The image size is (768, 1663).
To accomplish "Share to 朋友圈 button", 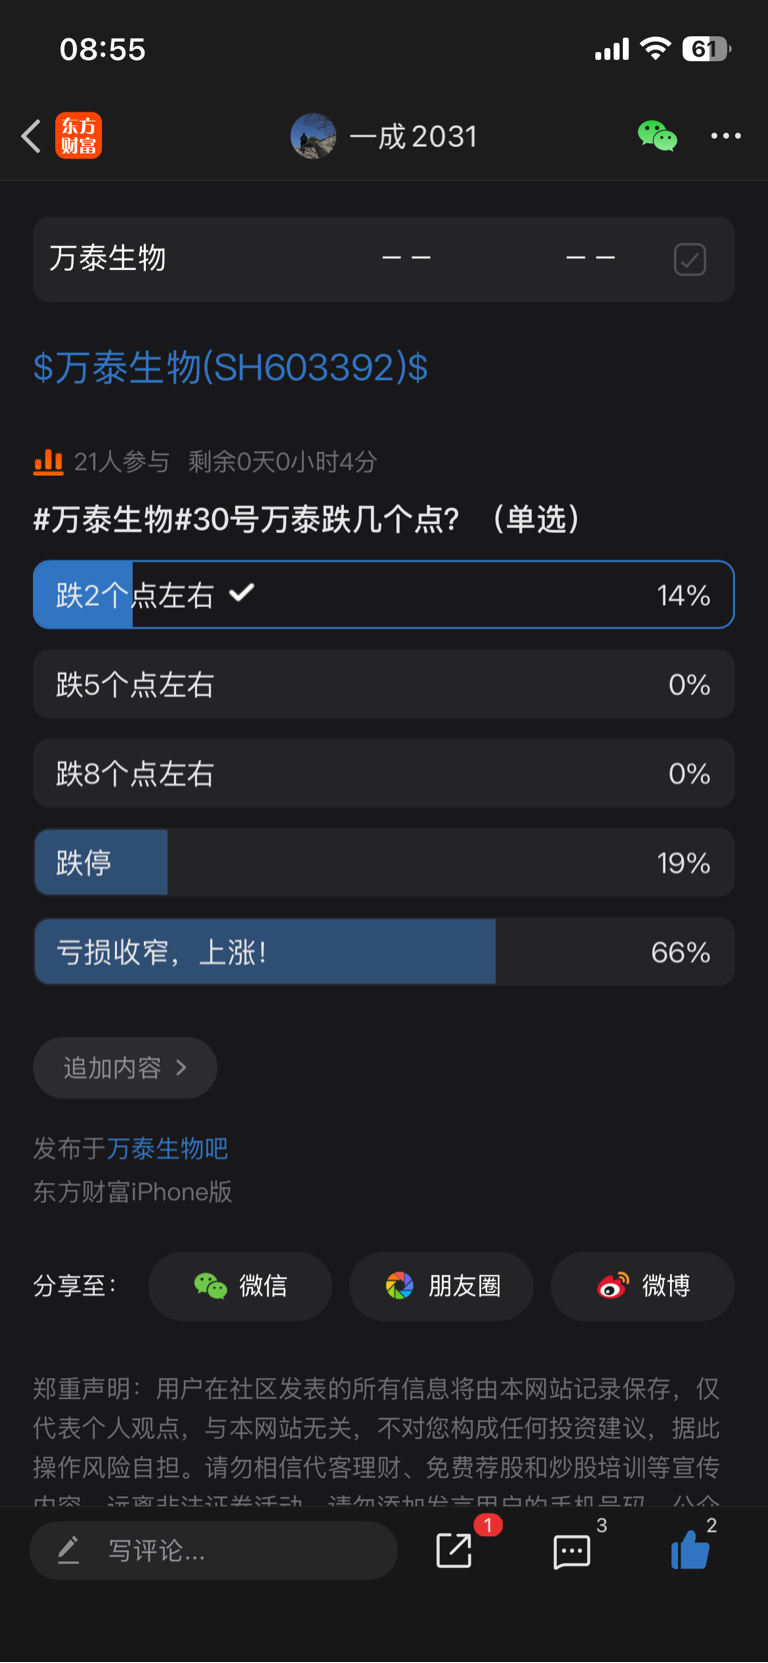I will coord(441,1286).
